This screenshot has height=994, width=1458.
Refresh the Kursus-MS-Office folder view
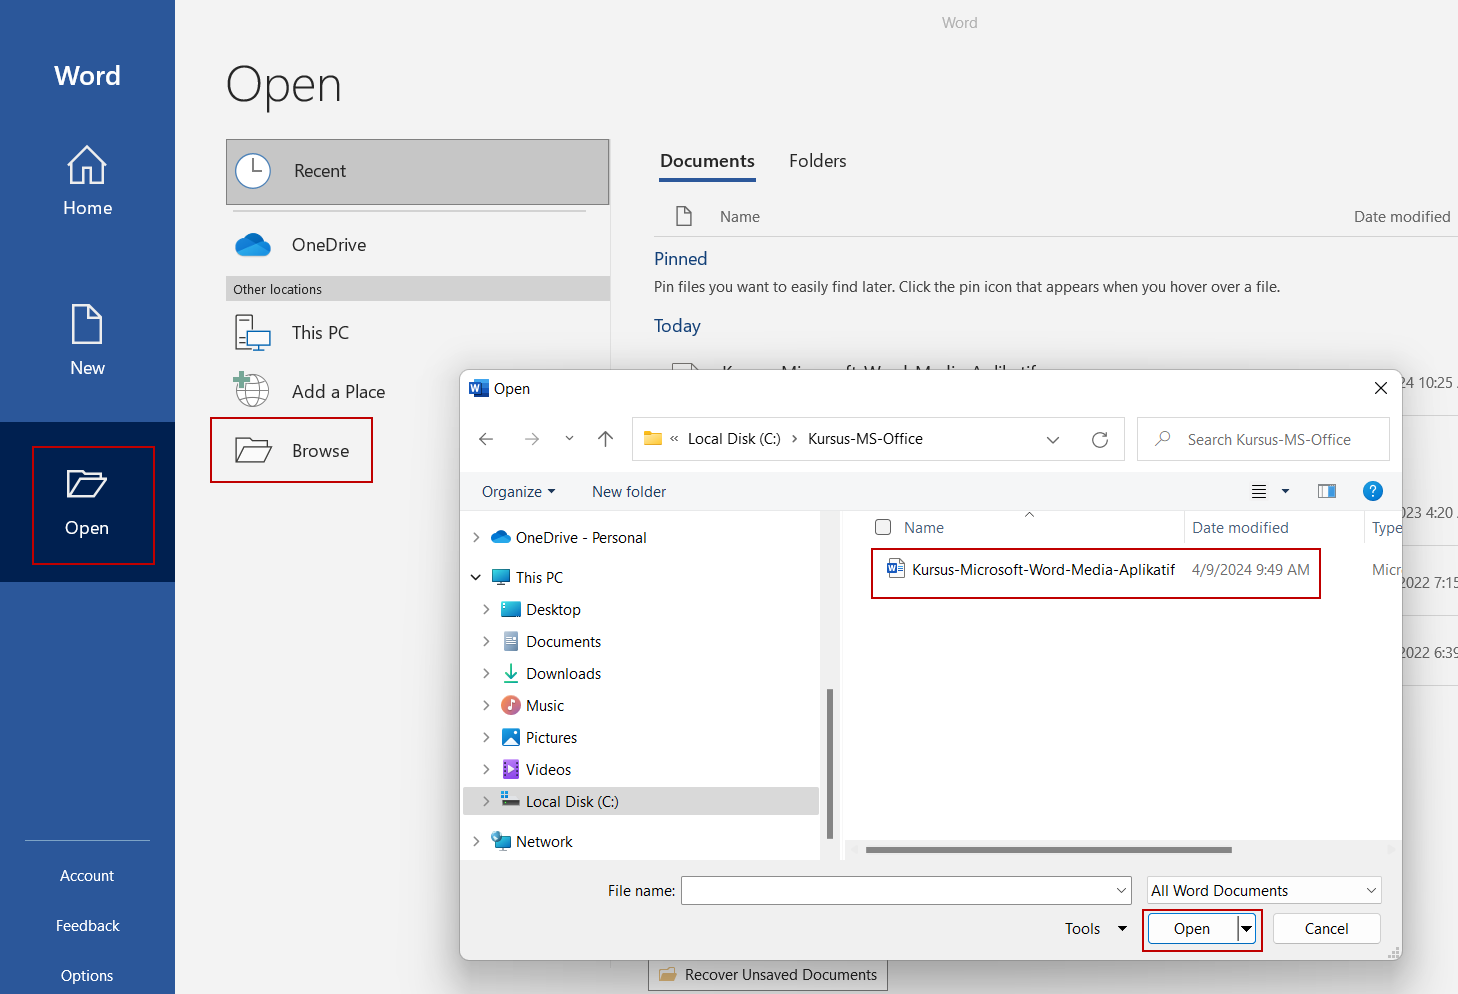(x=1100, y=440)
